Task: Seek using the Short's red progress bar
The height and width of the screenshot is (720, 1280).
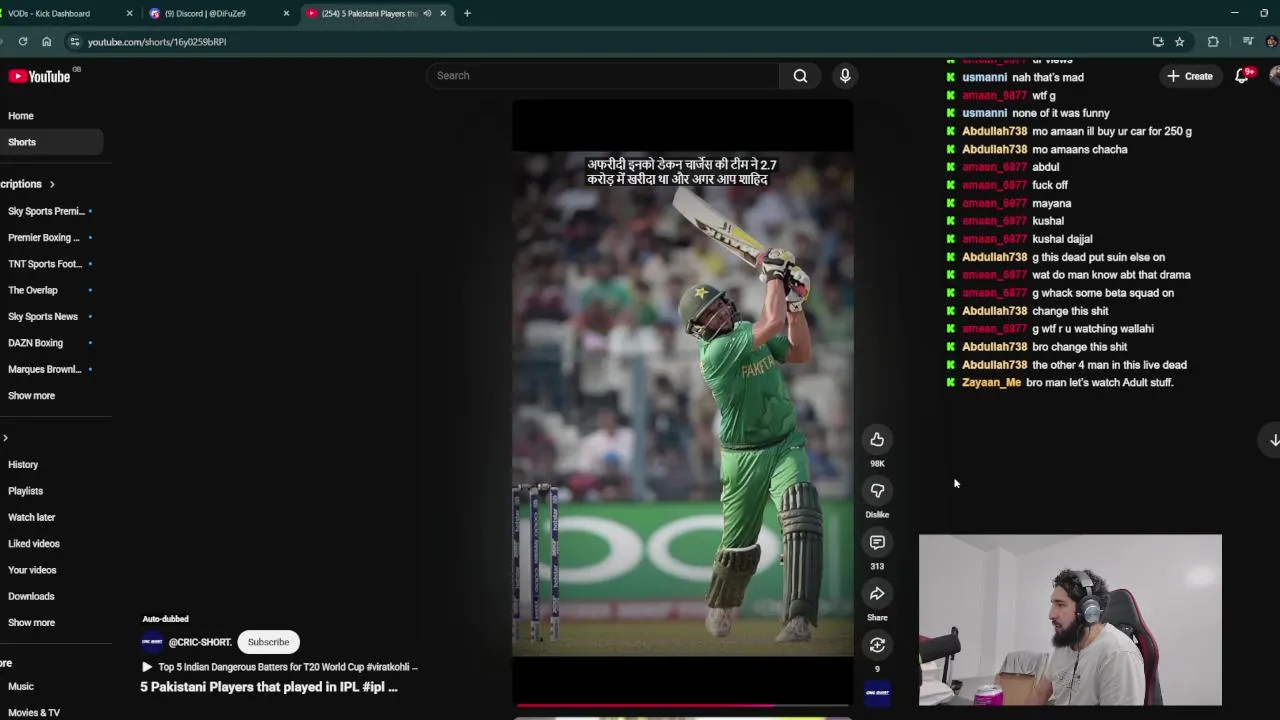Action: pos(683,706)
